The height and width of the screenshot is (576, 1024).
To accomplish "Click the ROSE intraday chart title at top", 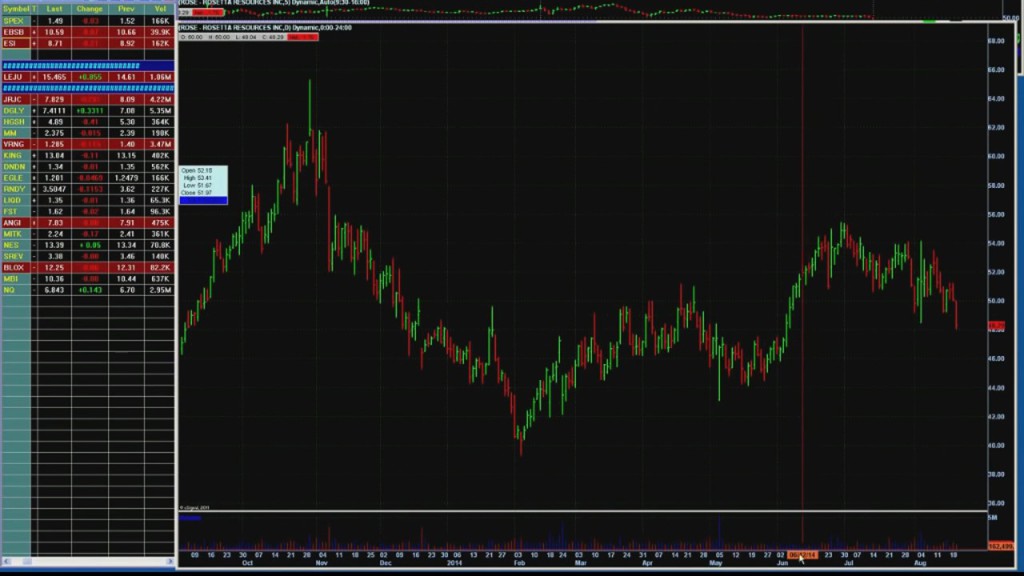I will pos(274,3).
